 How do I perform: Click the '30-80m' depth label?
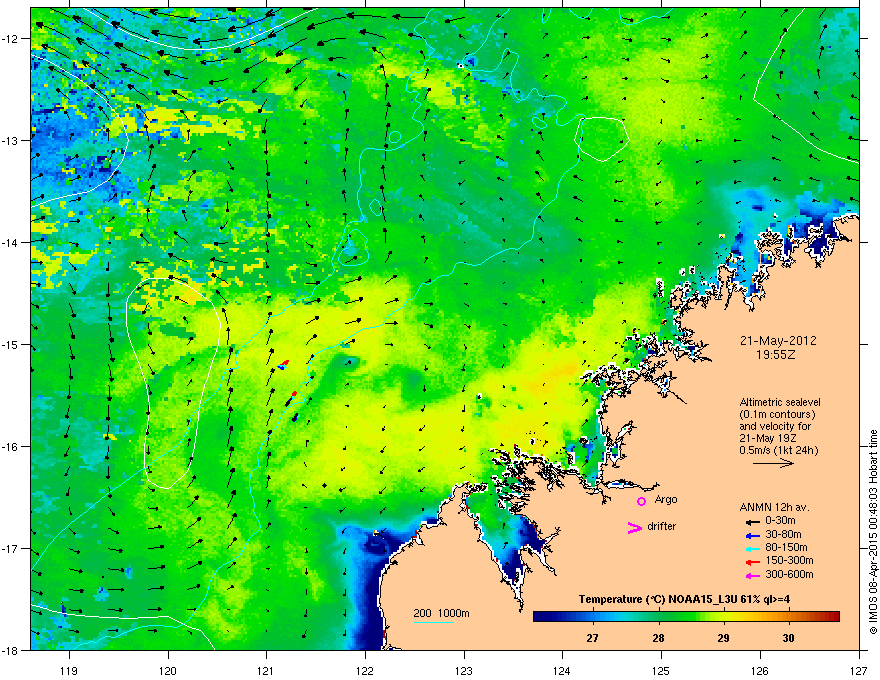tap(783, 534)
